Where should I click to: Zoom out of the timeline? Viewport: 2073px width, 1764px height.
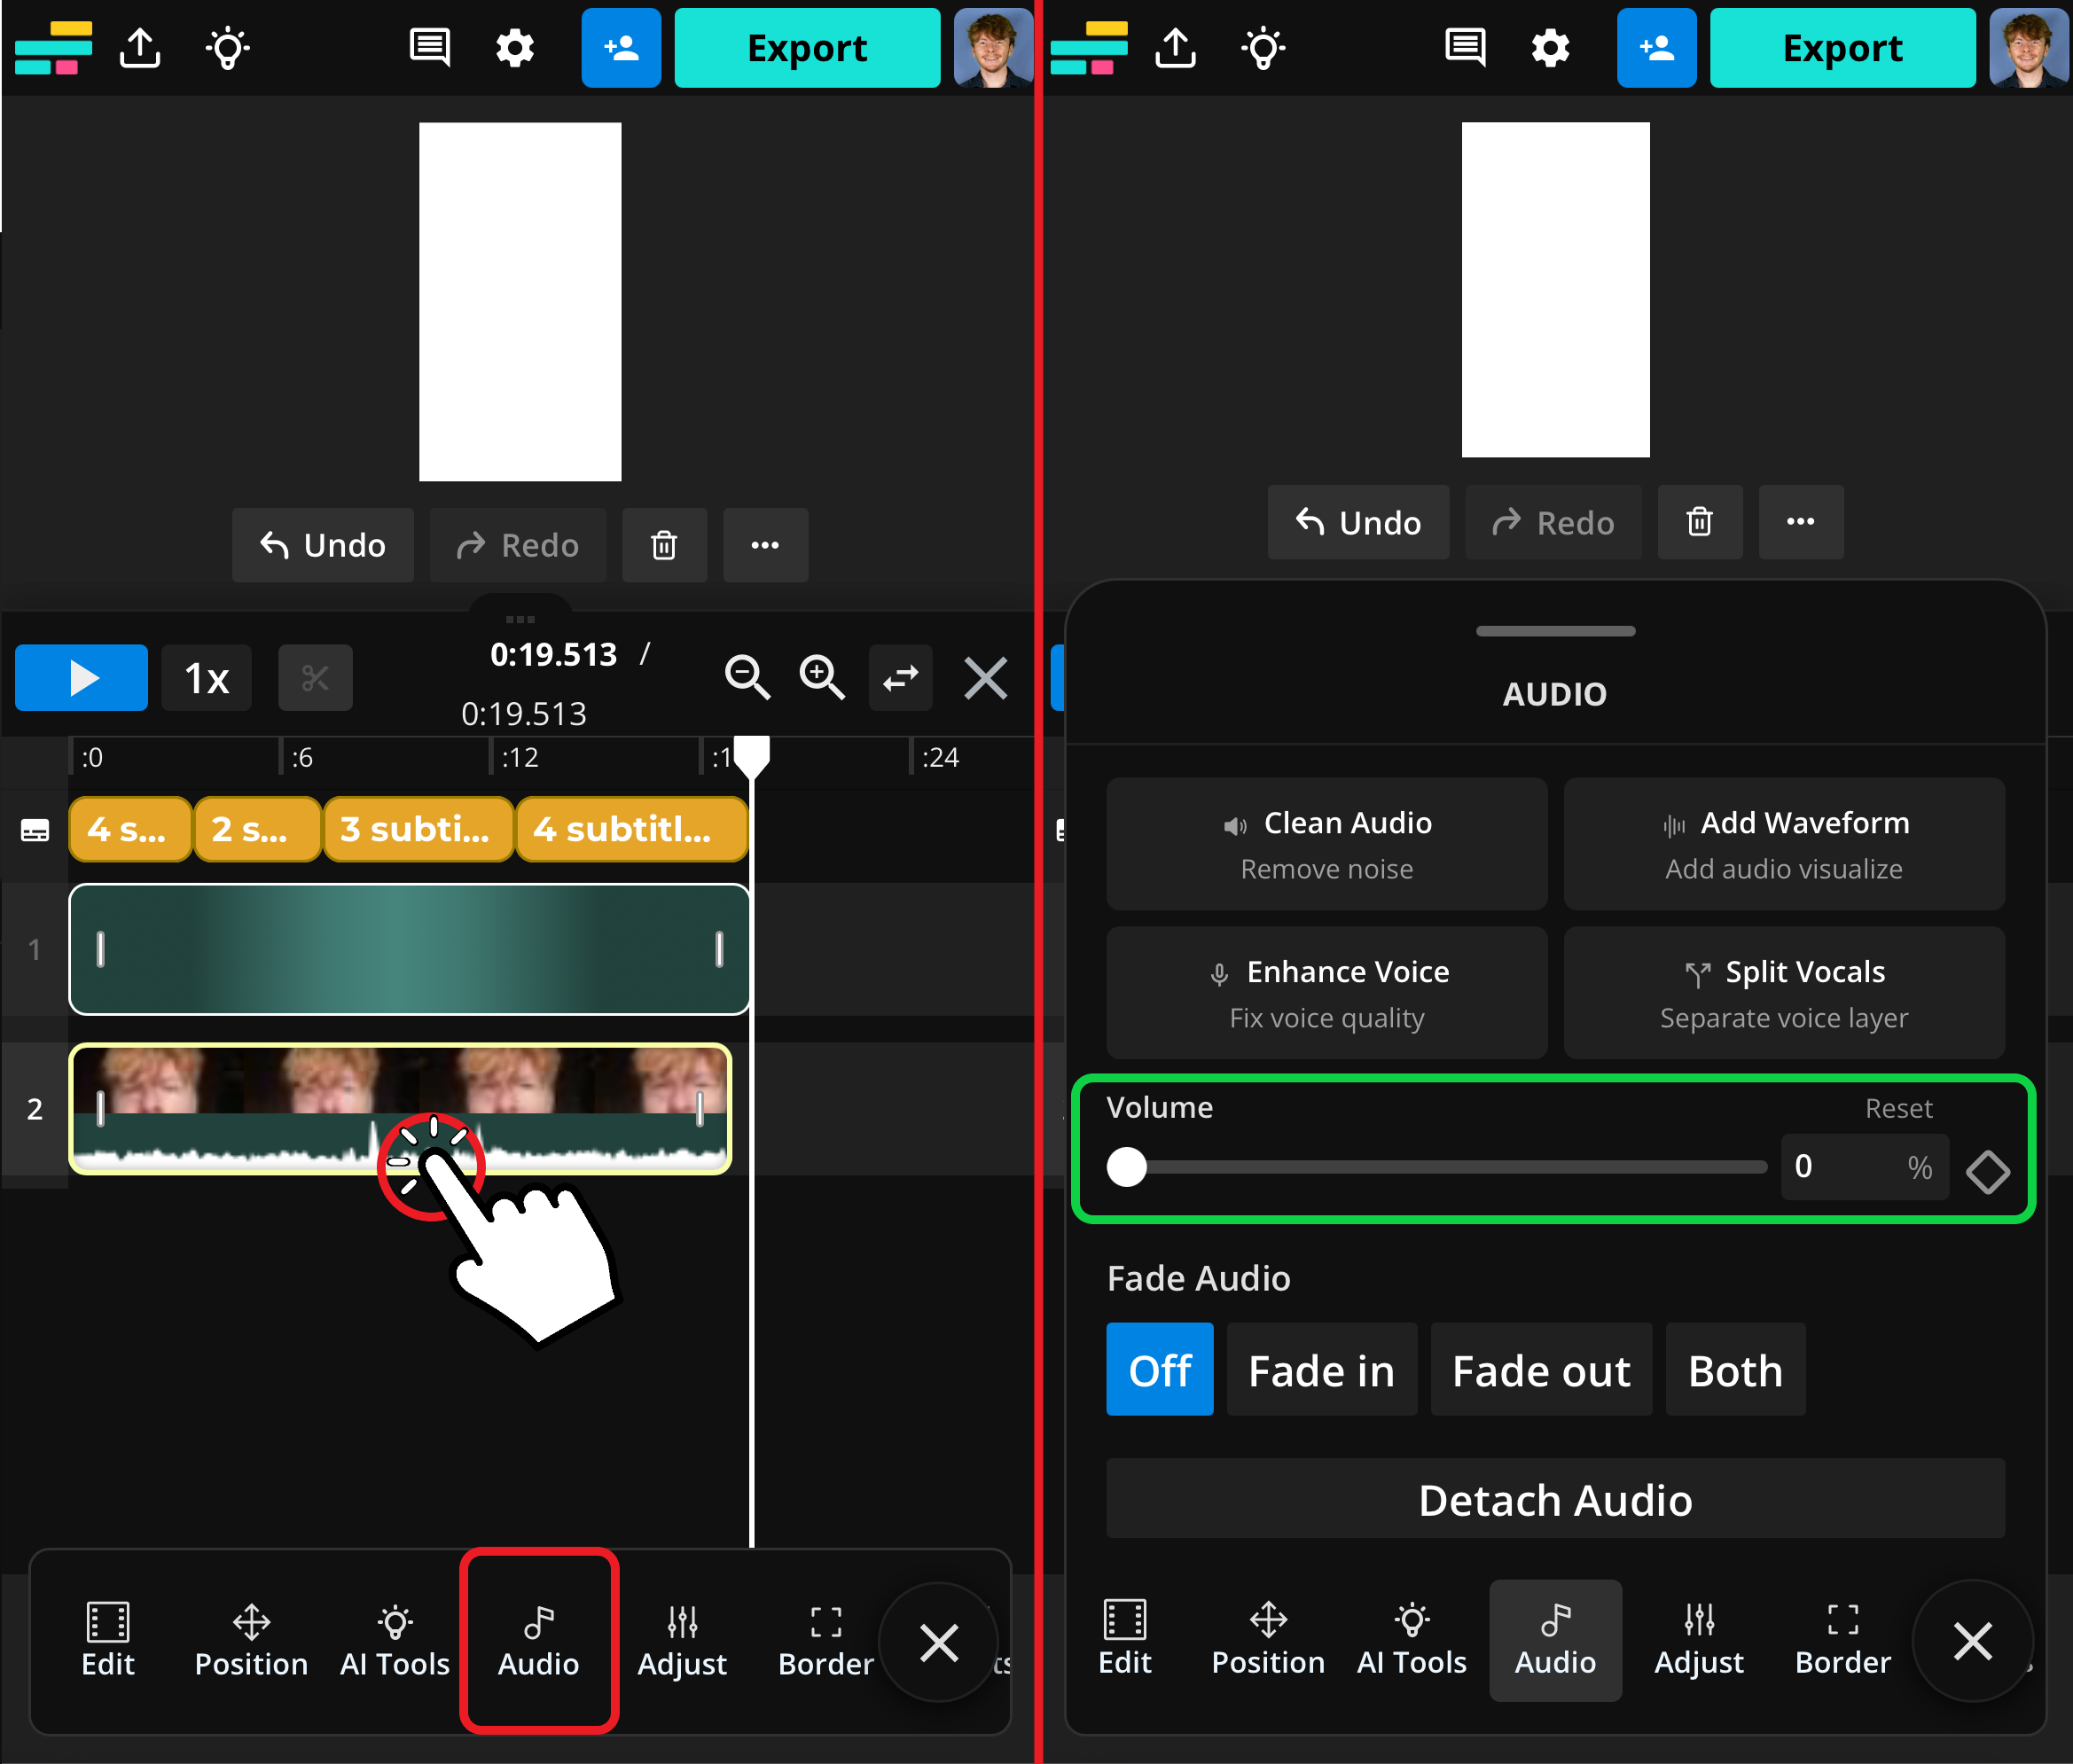coord(747,677)
